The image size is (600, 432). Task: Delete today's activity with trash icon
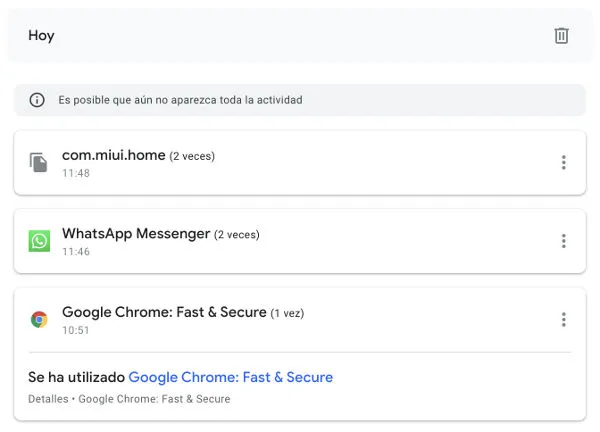coord(561,36)
